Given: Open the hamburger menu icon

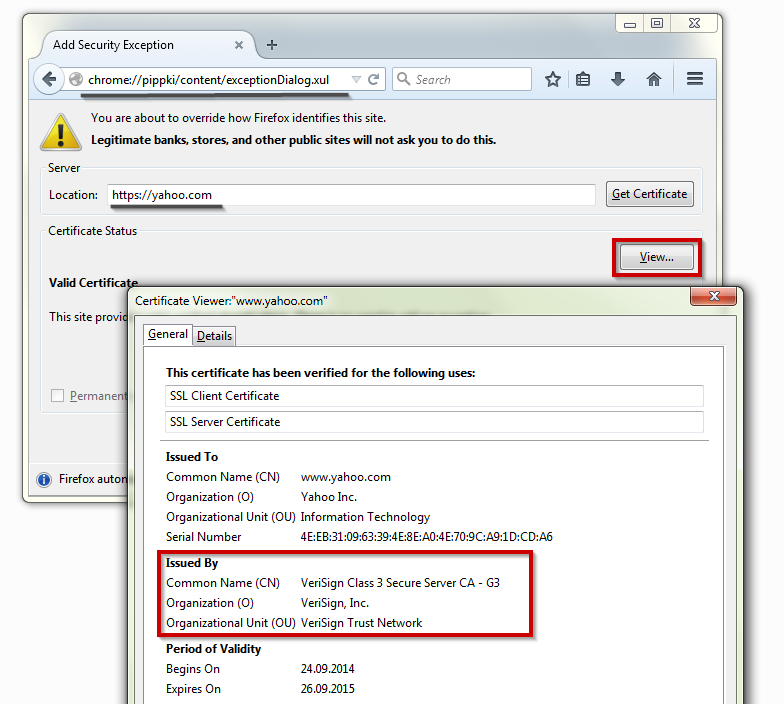Looking at the screenshot, I should (695, 78).
